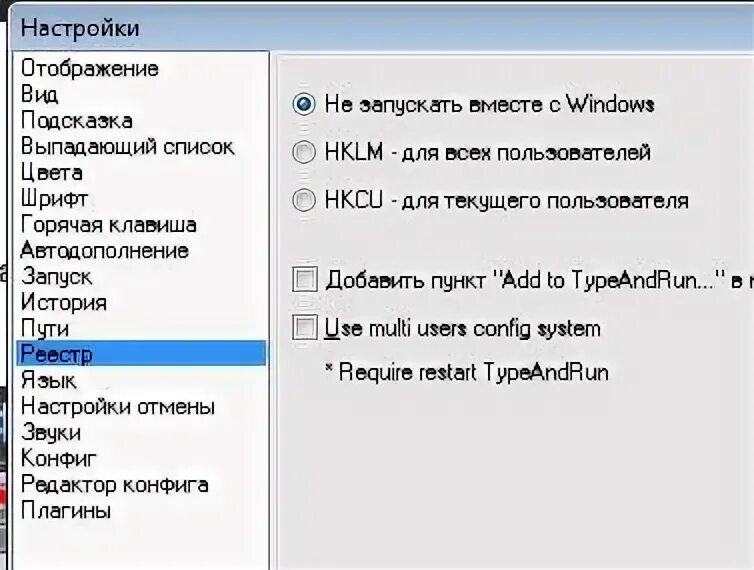Open the Цвета settings page
This screenshot has width=754, height=570.
click(x=51, y=172)
